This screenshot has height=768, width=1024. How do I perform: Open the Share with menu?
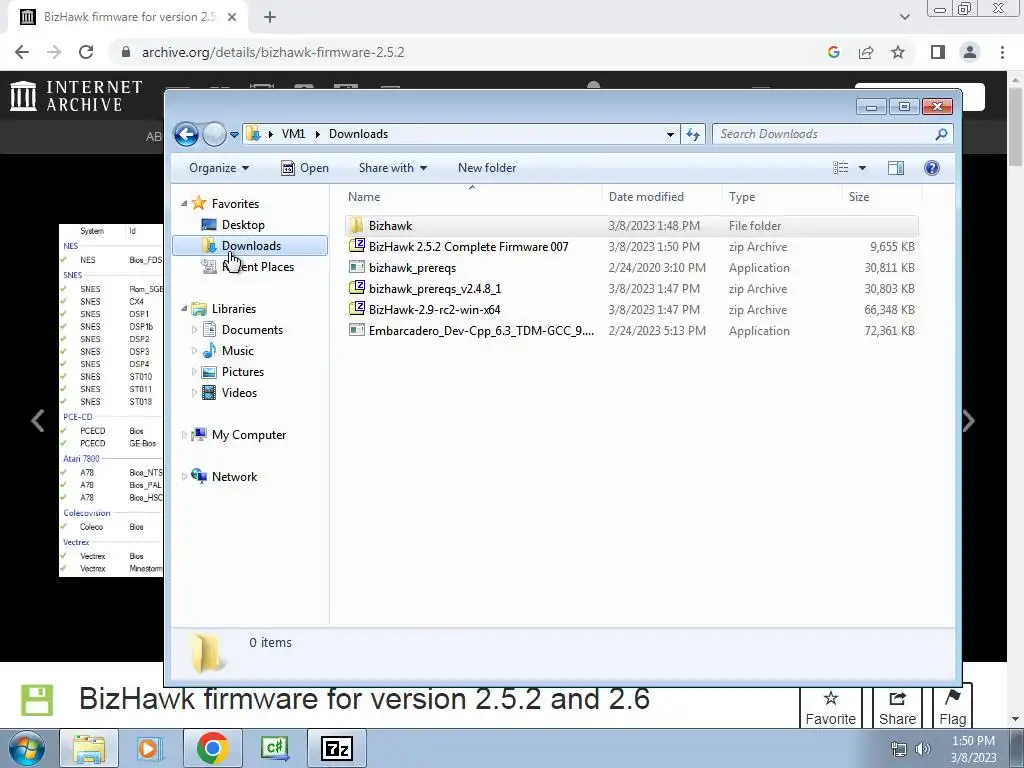[392, 168]
